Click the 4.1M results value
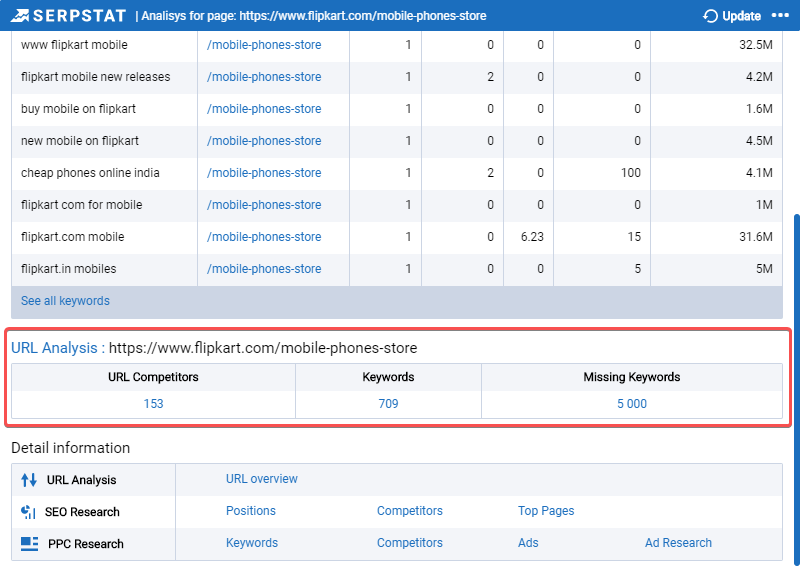The height and width of the screenshot is (566, 800). 759,173
